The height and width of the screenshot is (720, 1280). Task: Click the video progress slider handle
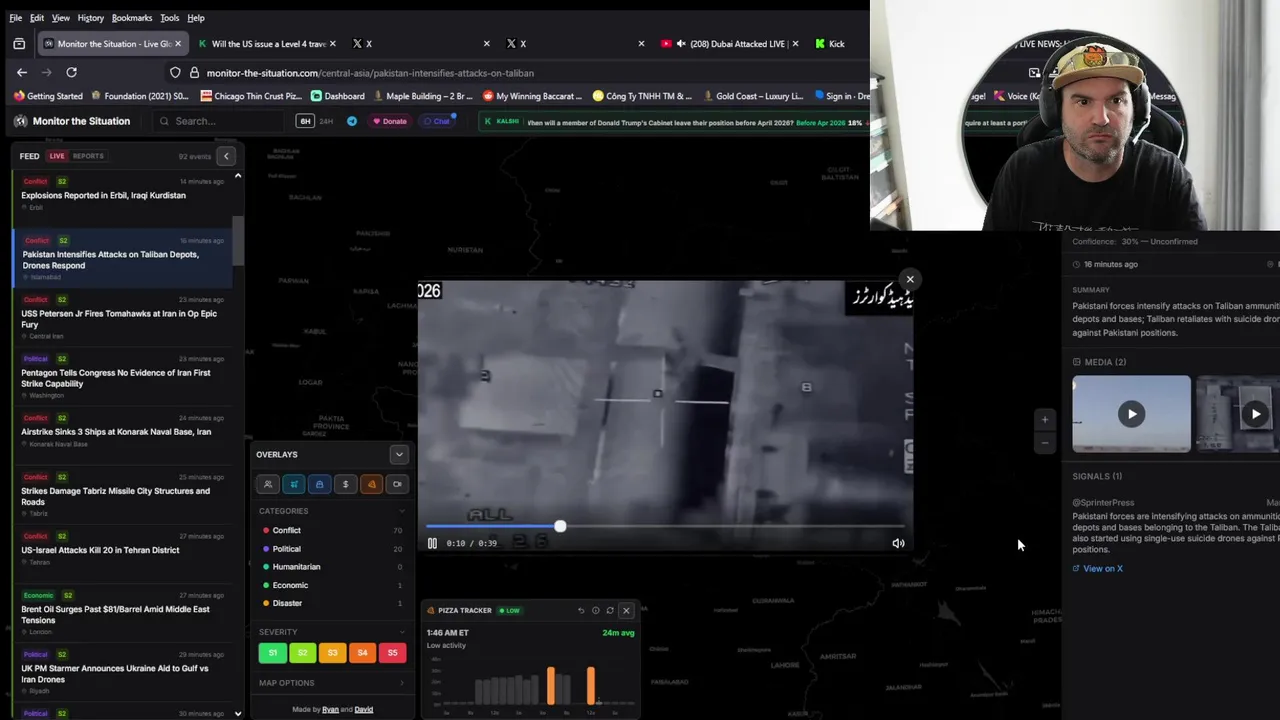[x=560, y=526]
